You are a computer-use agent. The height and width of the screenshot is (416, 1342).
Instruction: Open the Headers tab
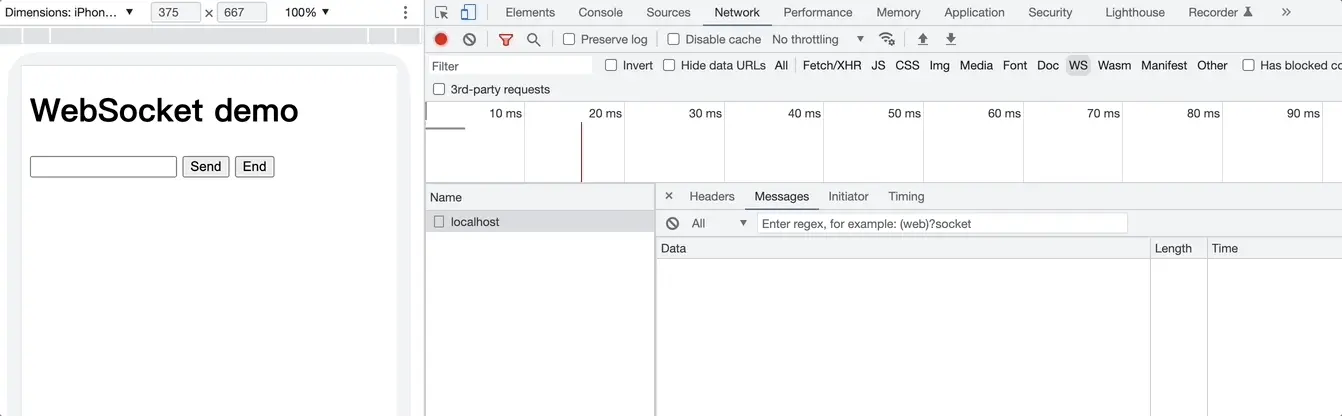click(x=712, y=196)
